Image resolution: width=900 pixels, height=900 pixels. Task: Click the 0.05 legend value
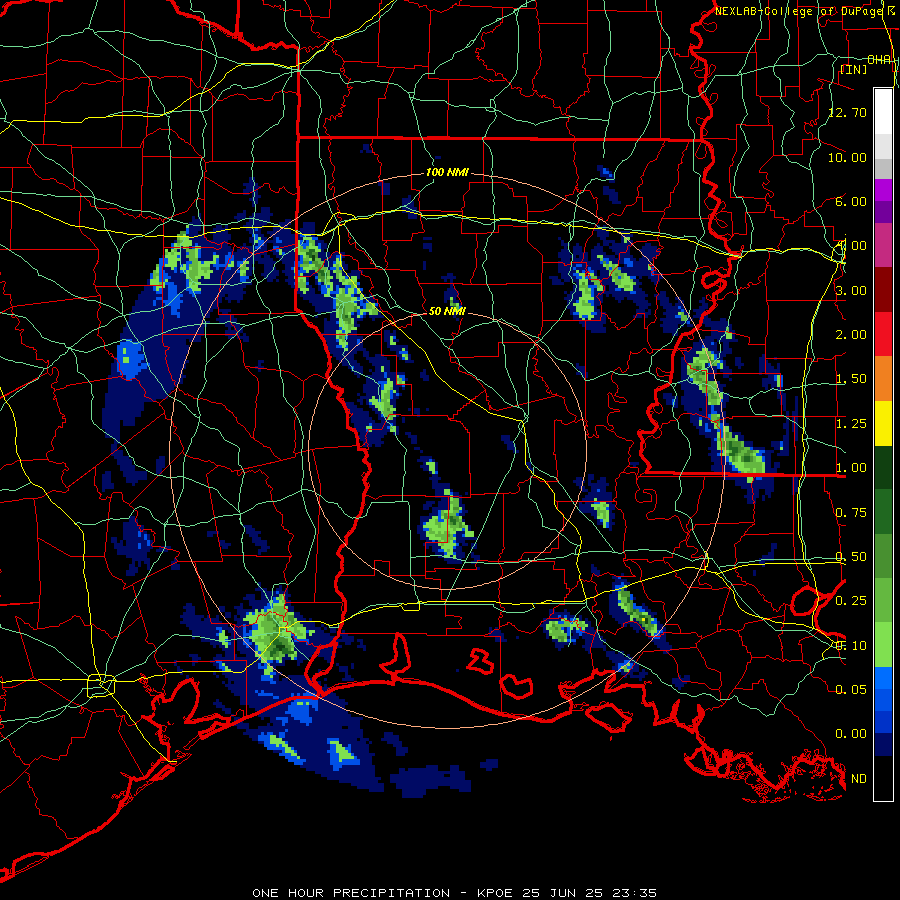tap(851, 689)
